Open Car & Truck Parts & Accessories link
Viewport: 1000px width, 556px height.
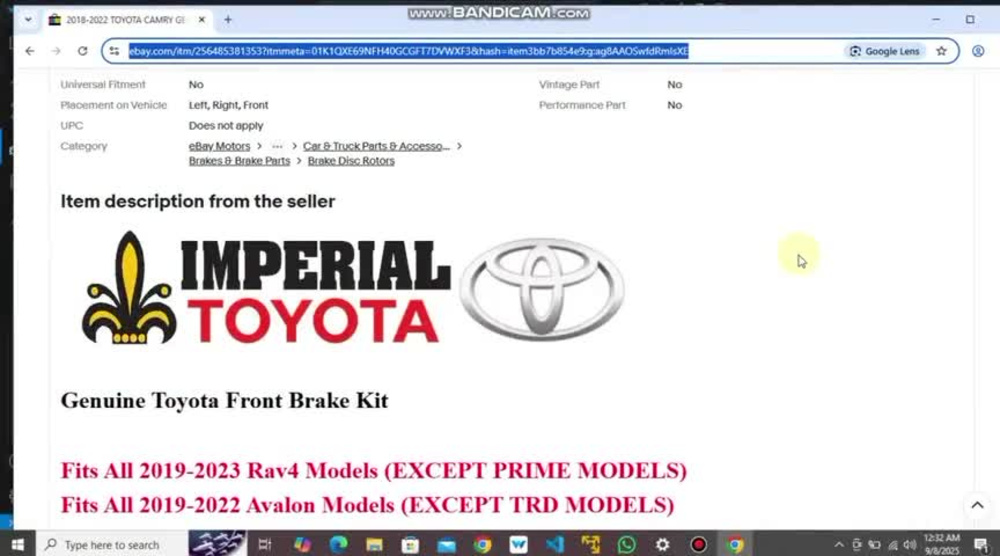(376, 146)
